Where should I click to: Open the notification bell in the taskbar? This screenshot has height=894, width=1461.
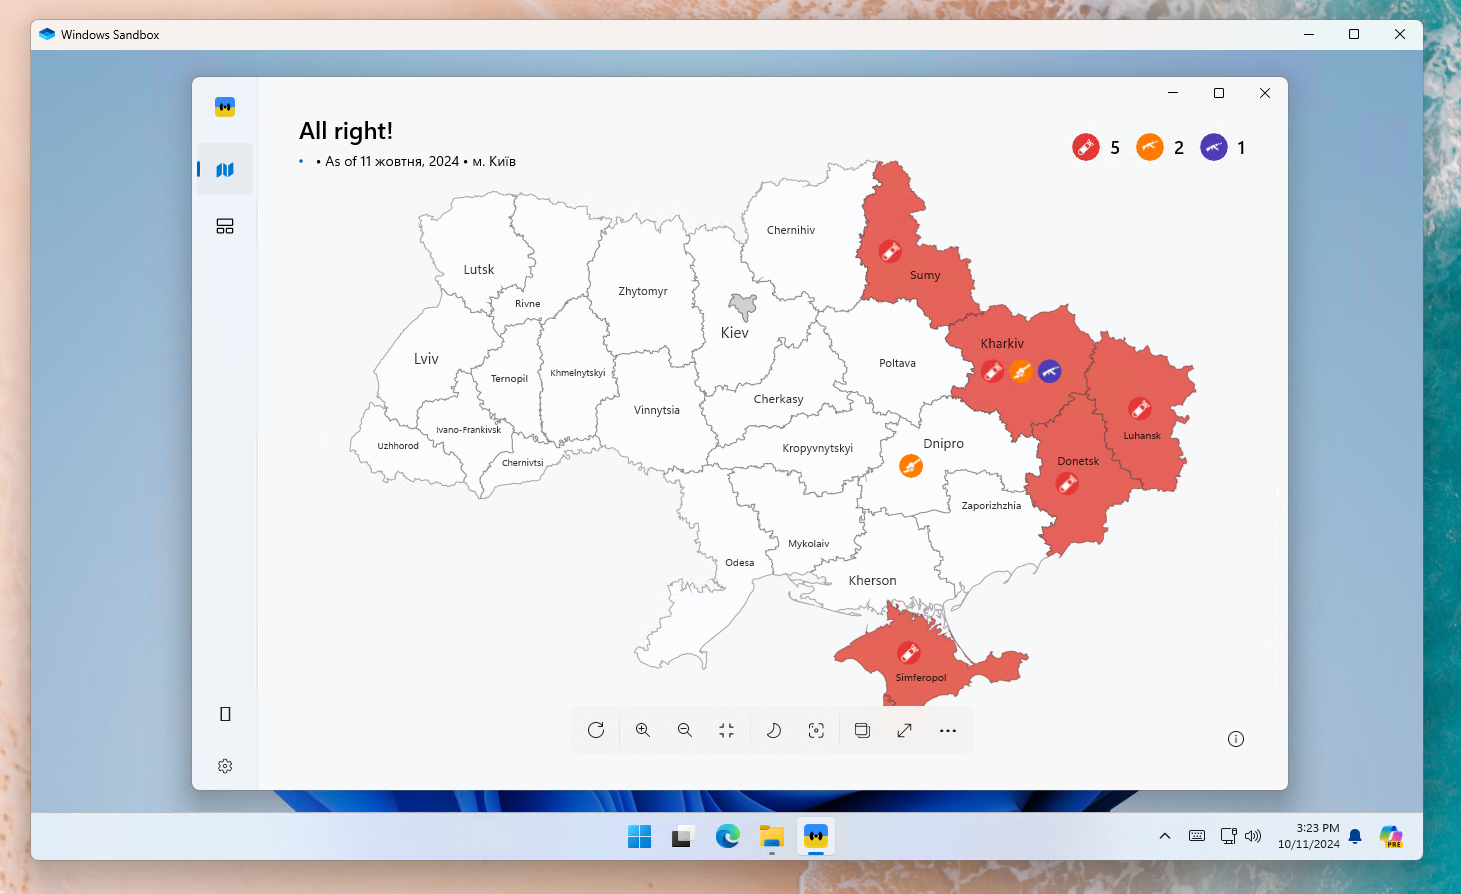(x=1355, y=836)
